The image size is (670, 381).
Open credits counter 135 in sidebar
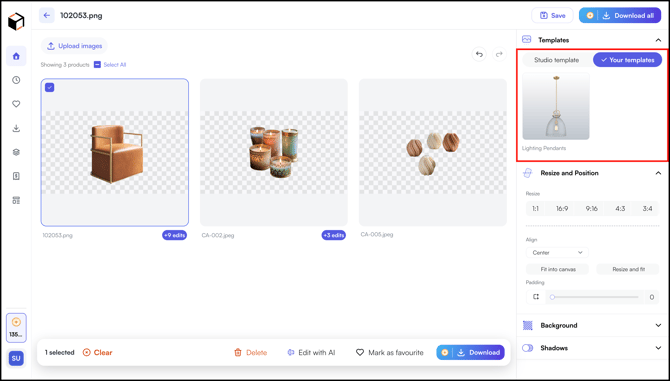16,328
